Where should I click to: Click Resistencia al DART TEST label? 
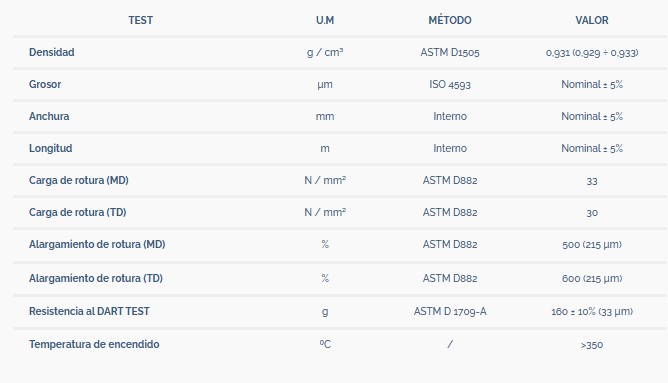89,311
